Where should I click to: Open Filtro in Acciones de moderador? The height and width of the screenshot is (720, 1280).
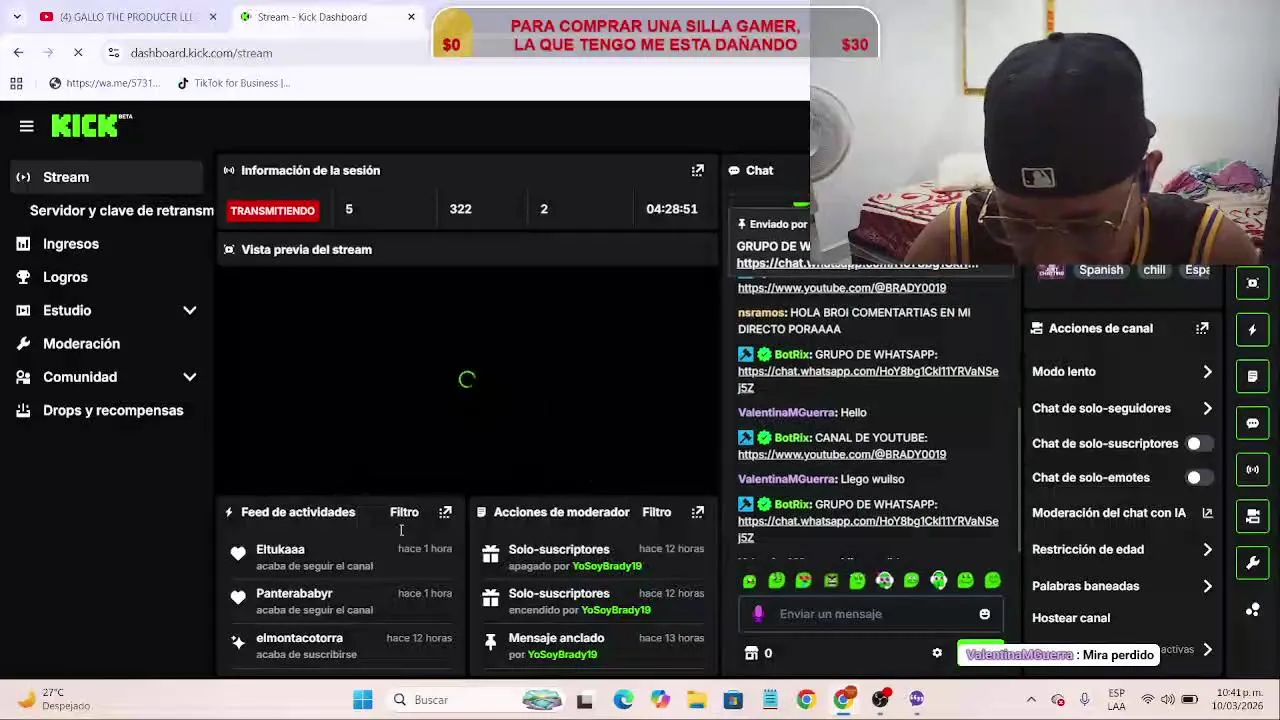click(x=657, y=512)
